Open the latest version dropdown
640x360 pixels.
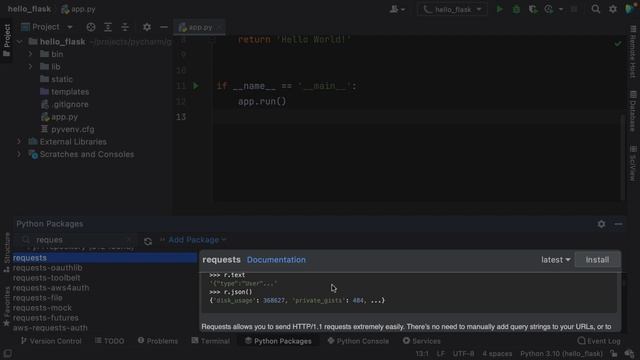tap(556, 260)
